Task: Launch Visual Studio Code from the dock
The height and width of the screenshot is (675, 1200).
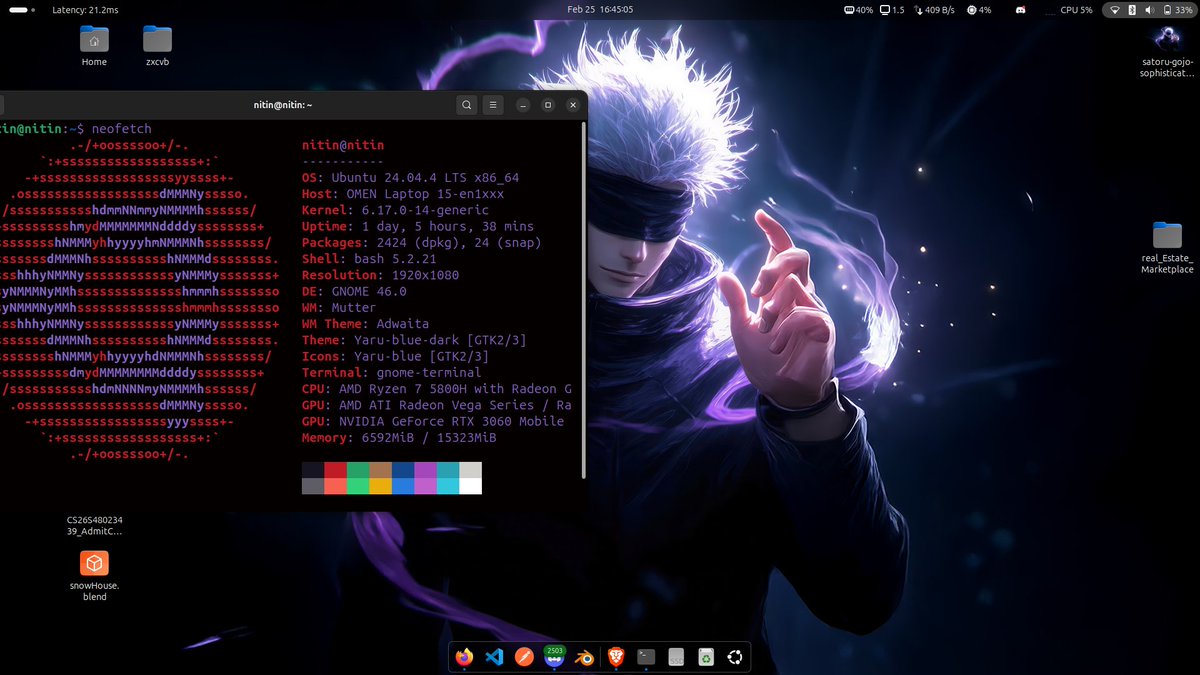Action: (493, 657)
